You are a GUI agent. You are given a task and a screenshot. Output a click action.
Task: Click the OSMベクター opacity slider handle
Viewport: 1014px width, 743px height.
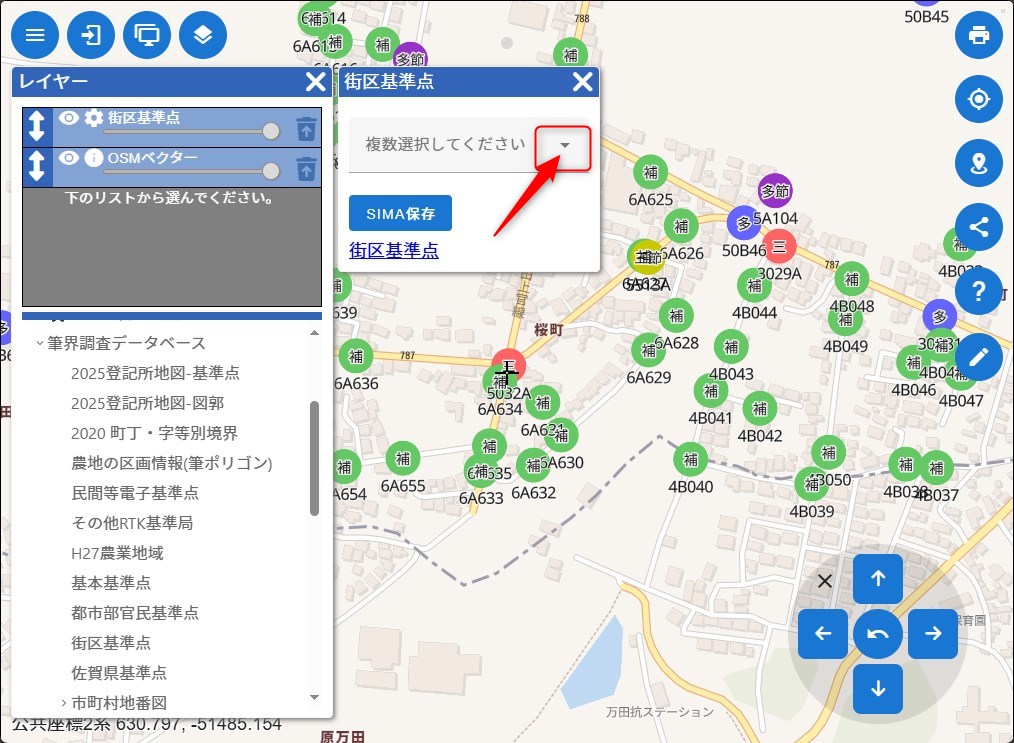click(x=270, y=171)
